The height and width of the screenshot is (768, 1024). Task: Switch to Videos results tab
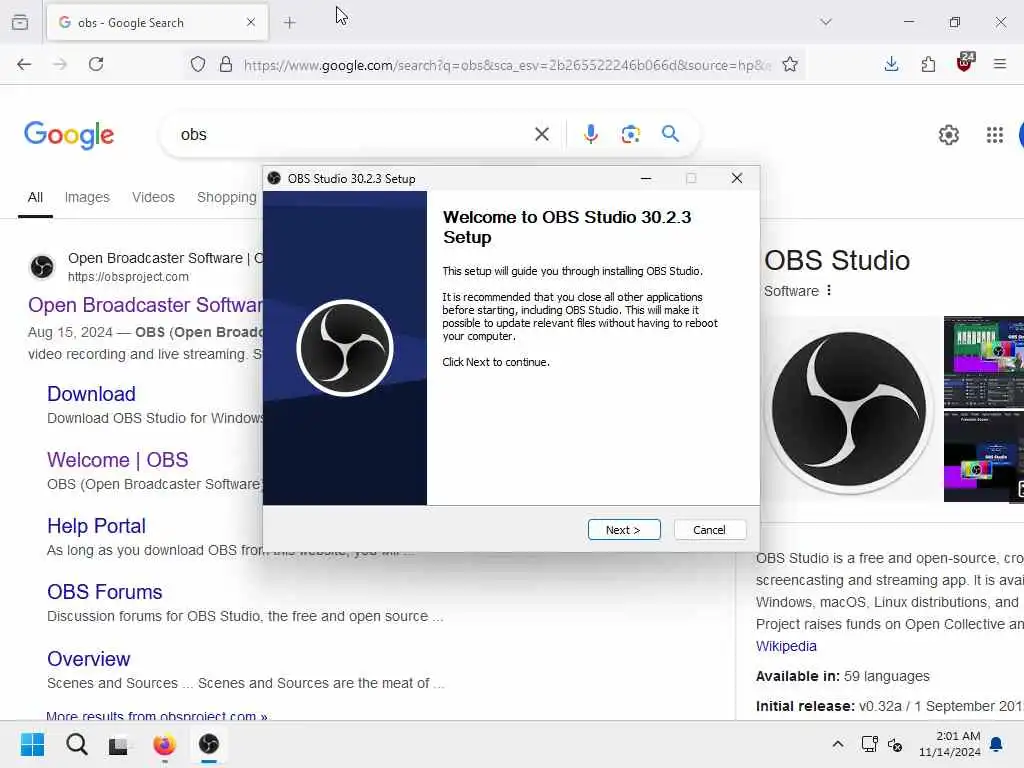[x=153, y=197]
